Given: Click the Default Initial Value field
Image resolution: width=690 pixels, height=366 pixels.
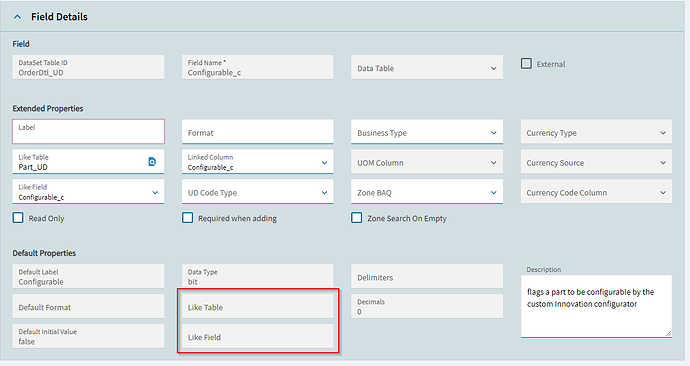Looking at the screenshot, I should point(88,336).
